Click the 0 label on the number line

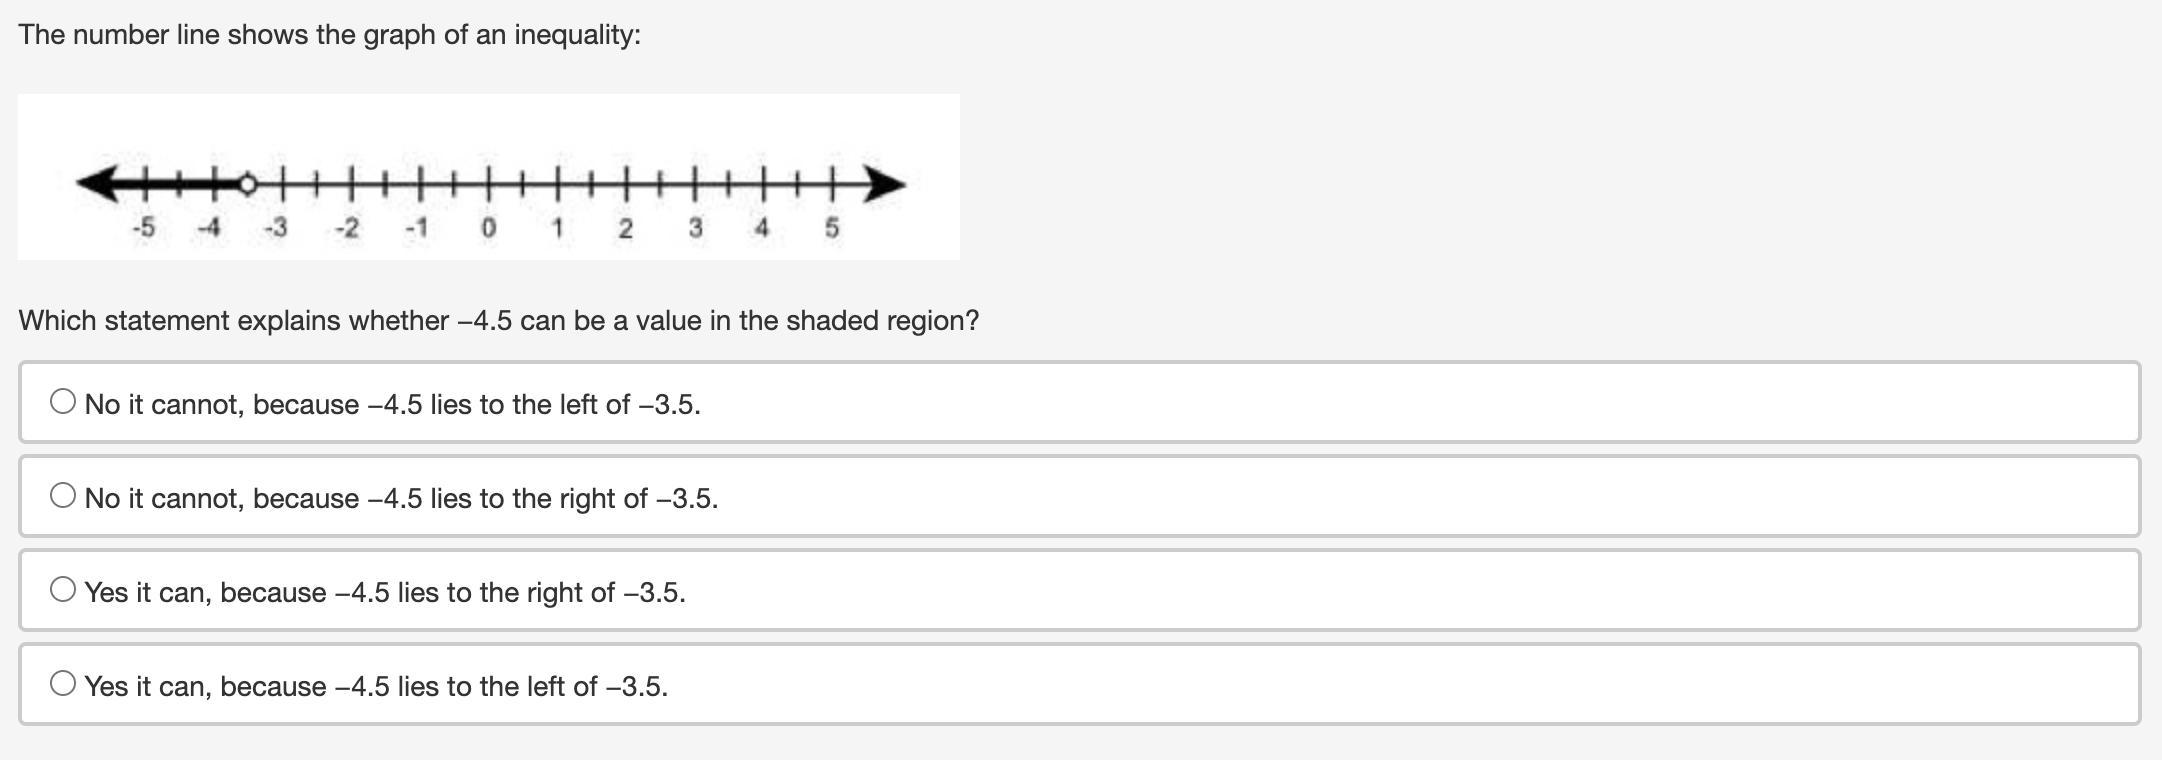point(488,228)
